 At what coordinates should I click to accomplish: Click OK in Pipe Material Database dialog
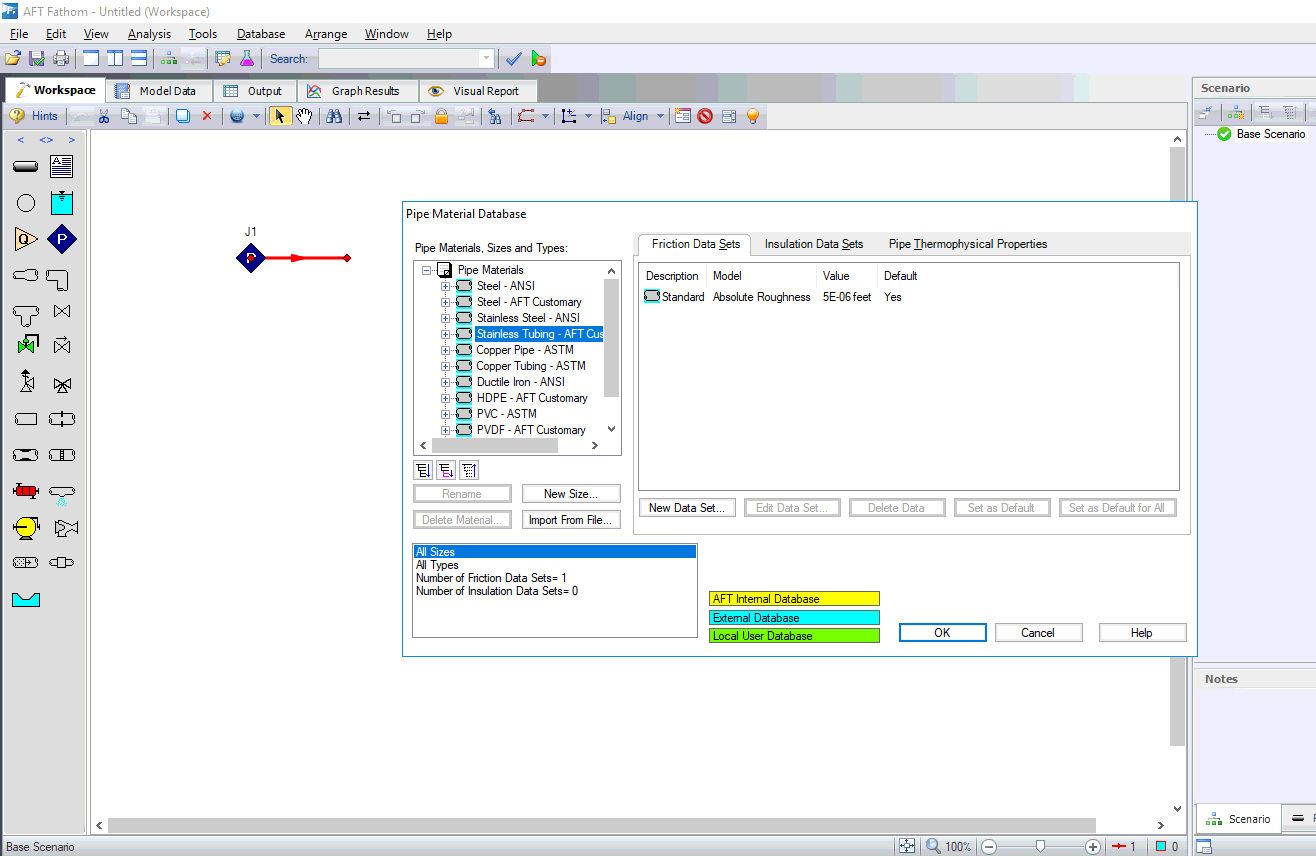click(942, 633)
